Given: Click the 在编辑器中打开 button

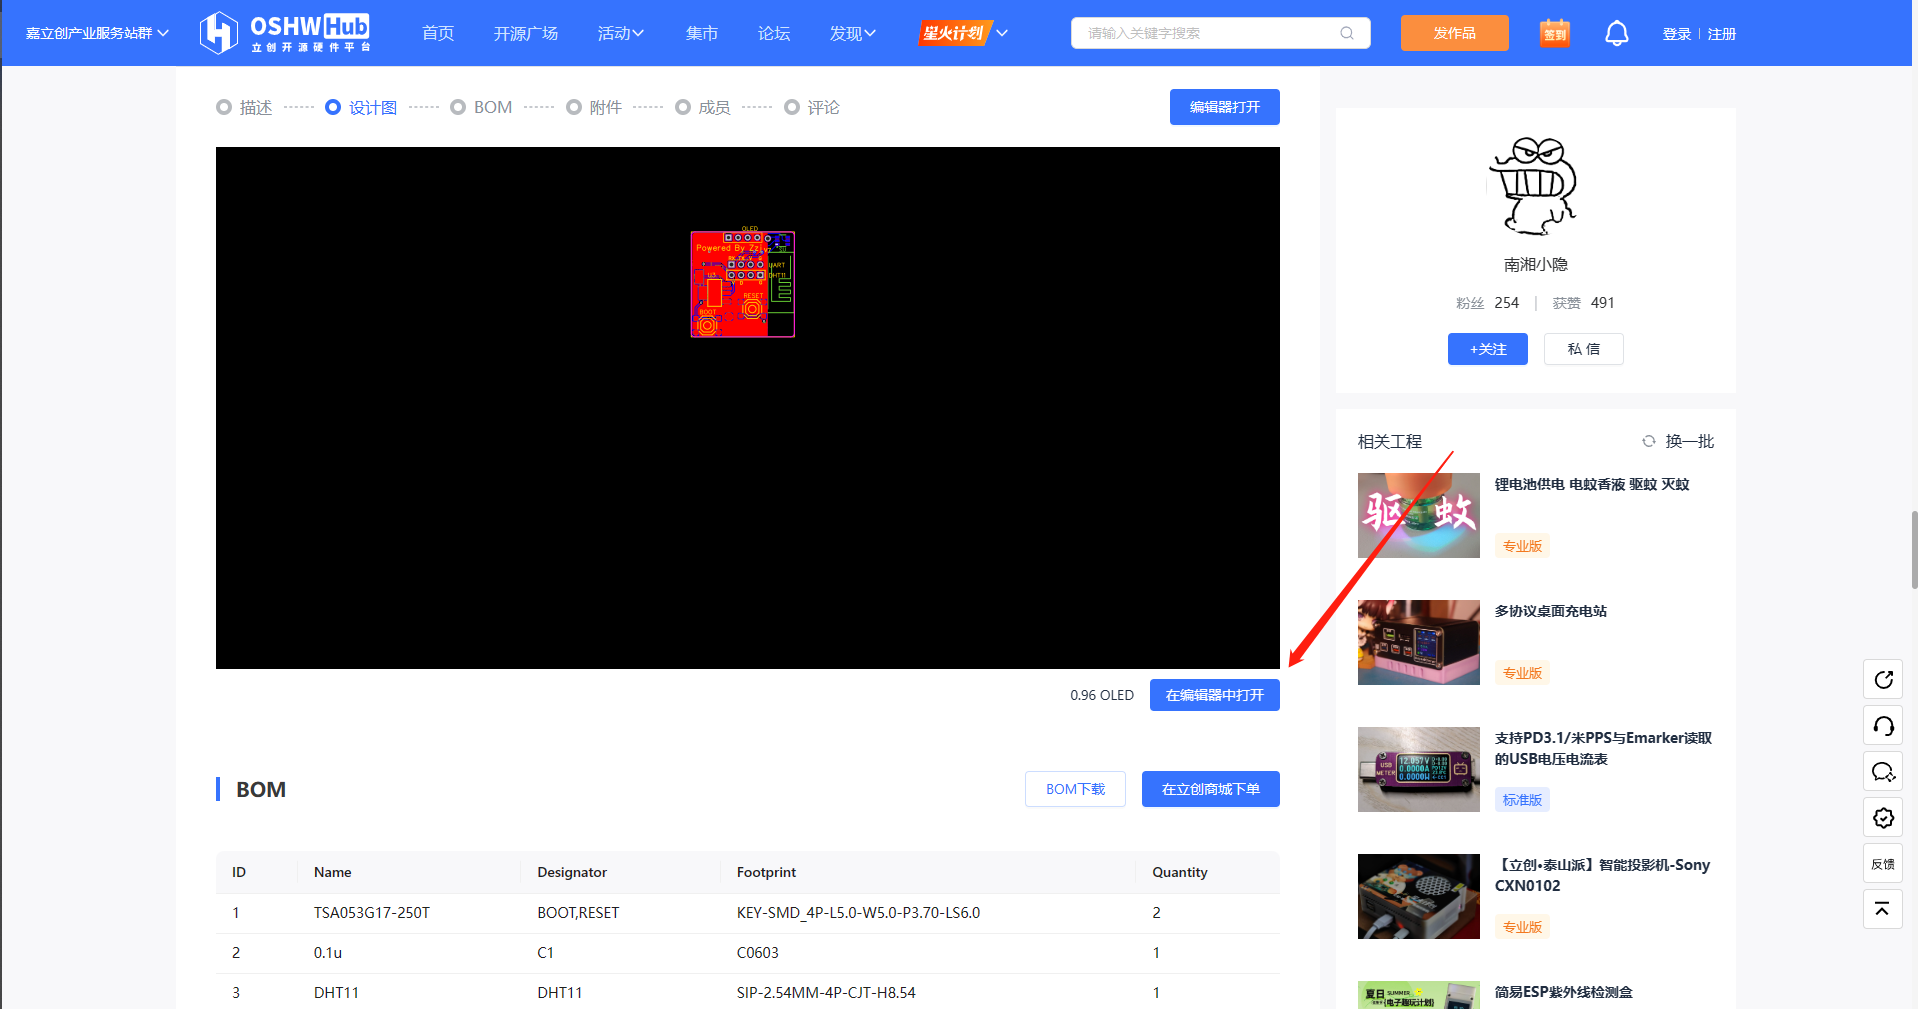Looking at the screenshot, I should click(x=1214, y=695).
